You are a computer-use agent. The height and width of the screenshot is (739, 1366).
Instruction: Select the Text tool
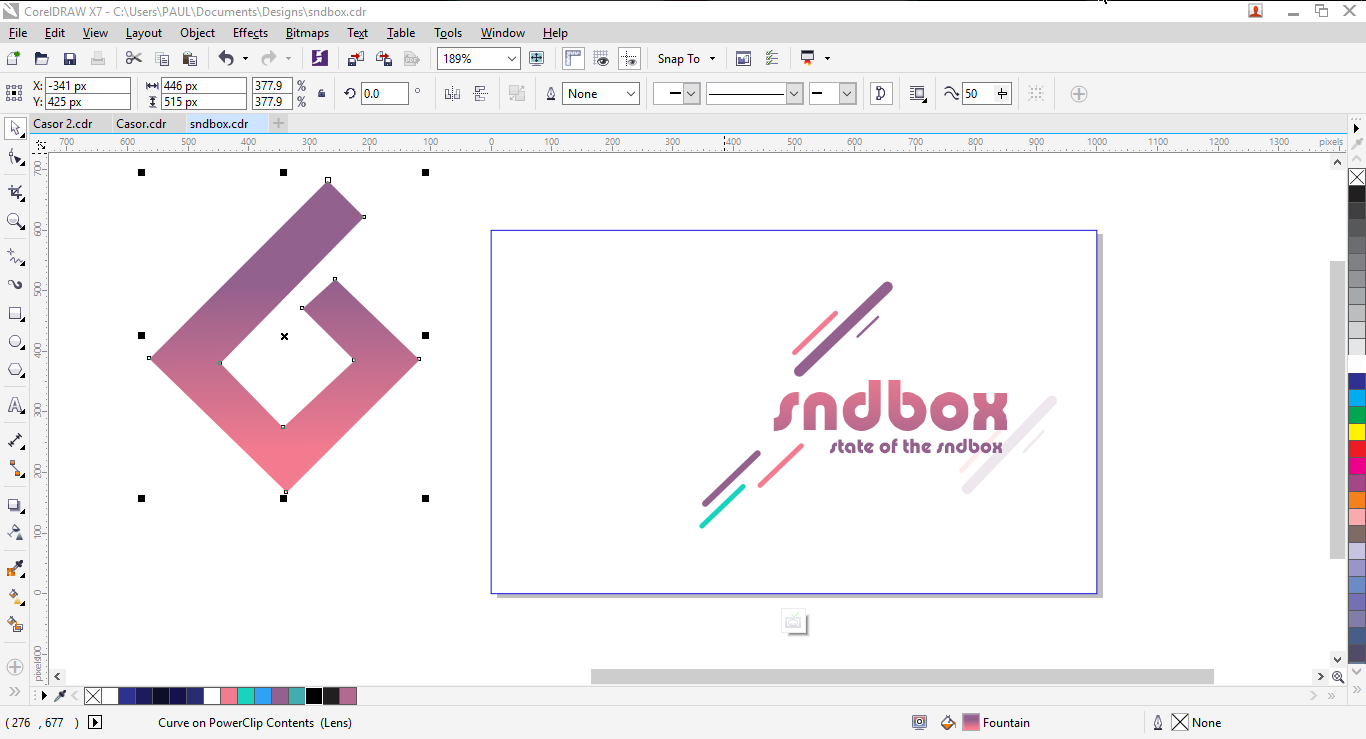coord(15,405)
